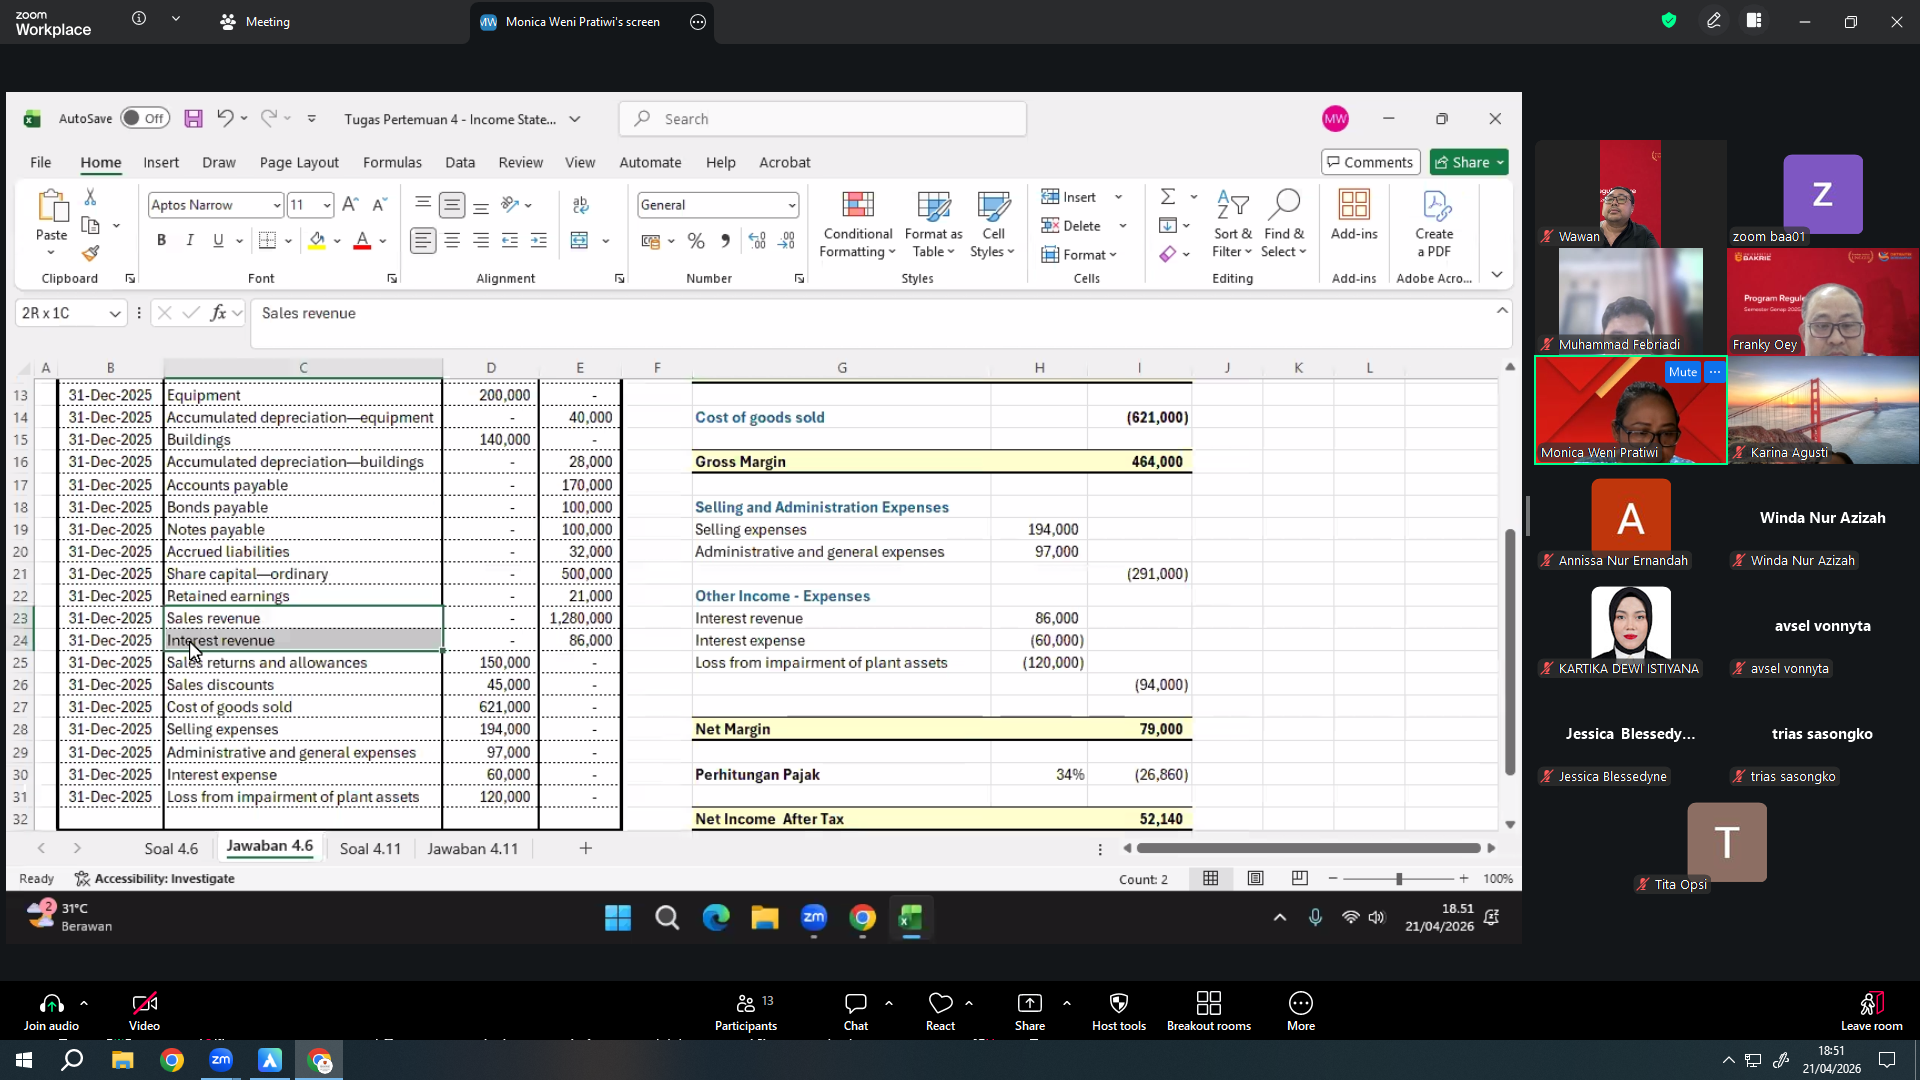Toggle Bold formatting
The height and width of the screenshot is (1080, 1920).
click(161, 241)
